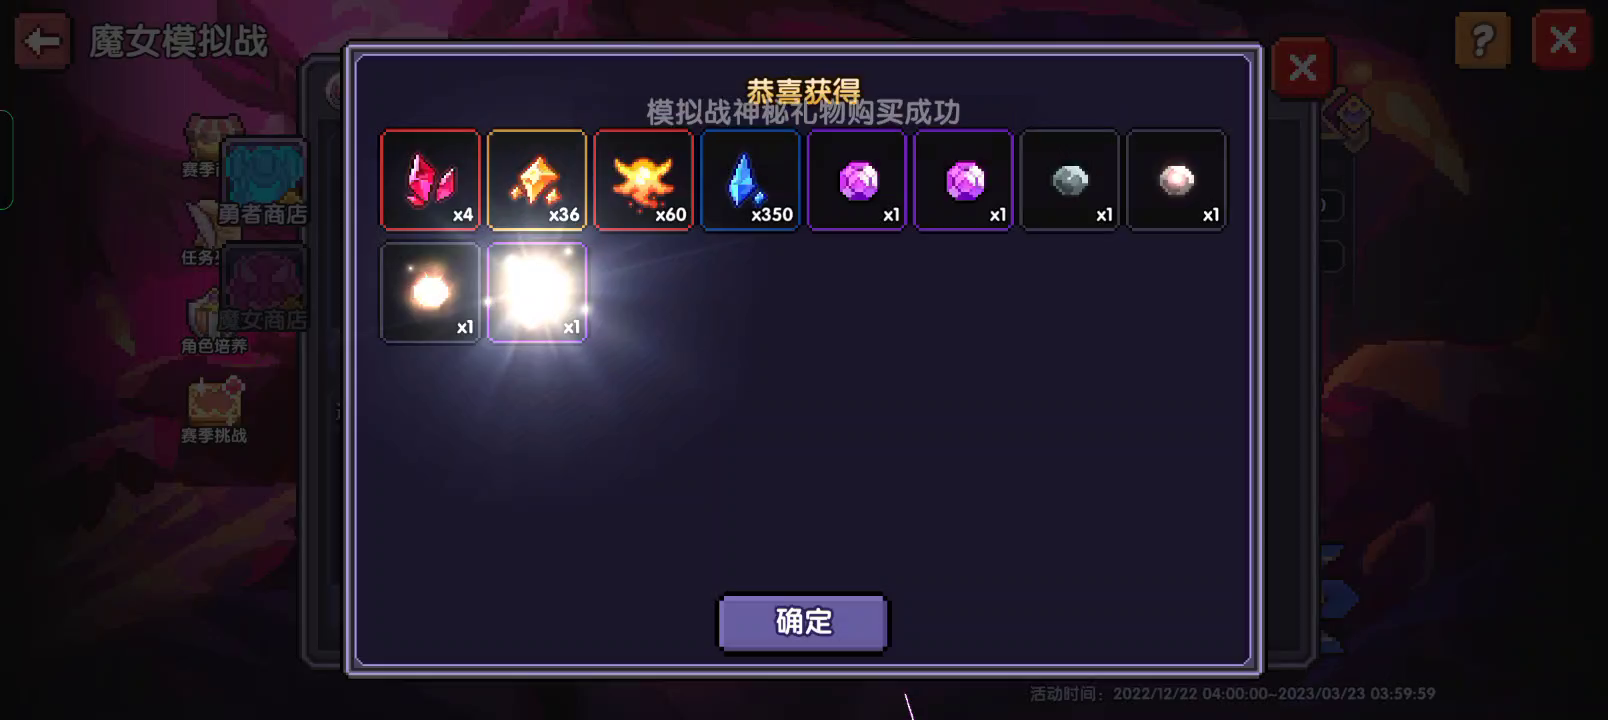Close the panel behind reward dialog
The height and width of the screenshot is (720, 1608).
click(1302, 68)
